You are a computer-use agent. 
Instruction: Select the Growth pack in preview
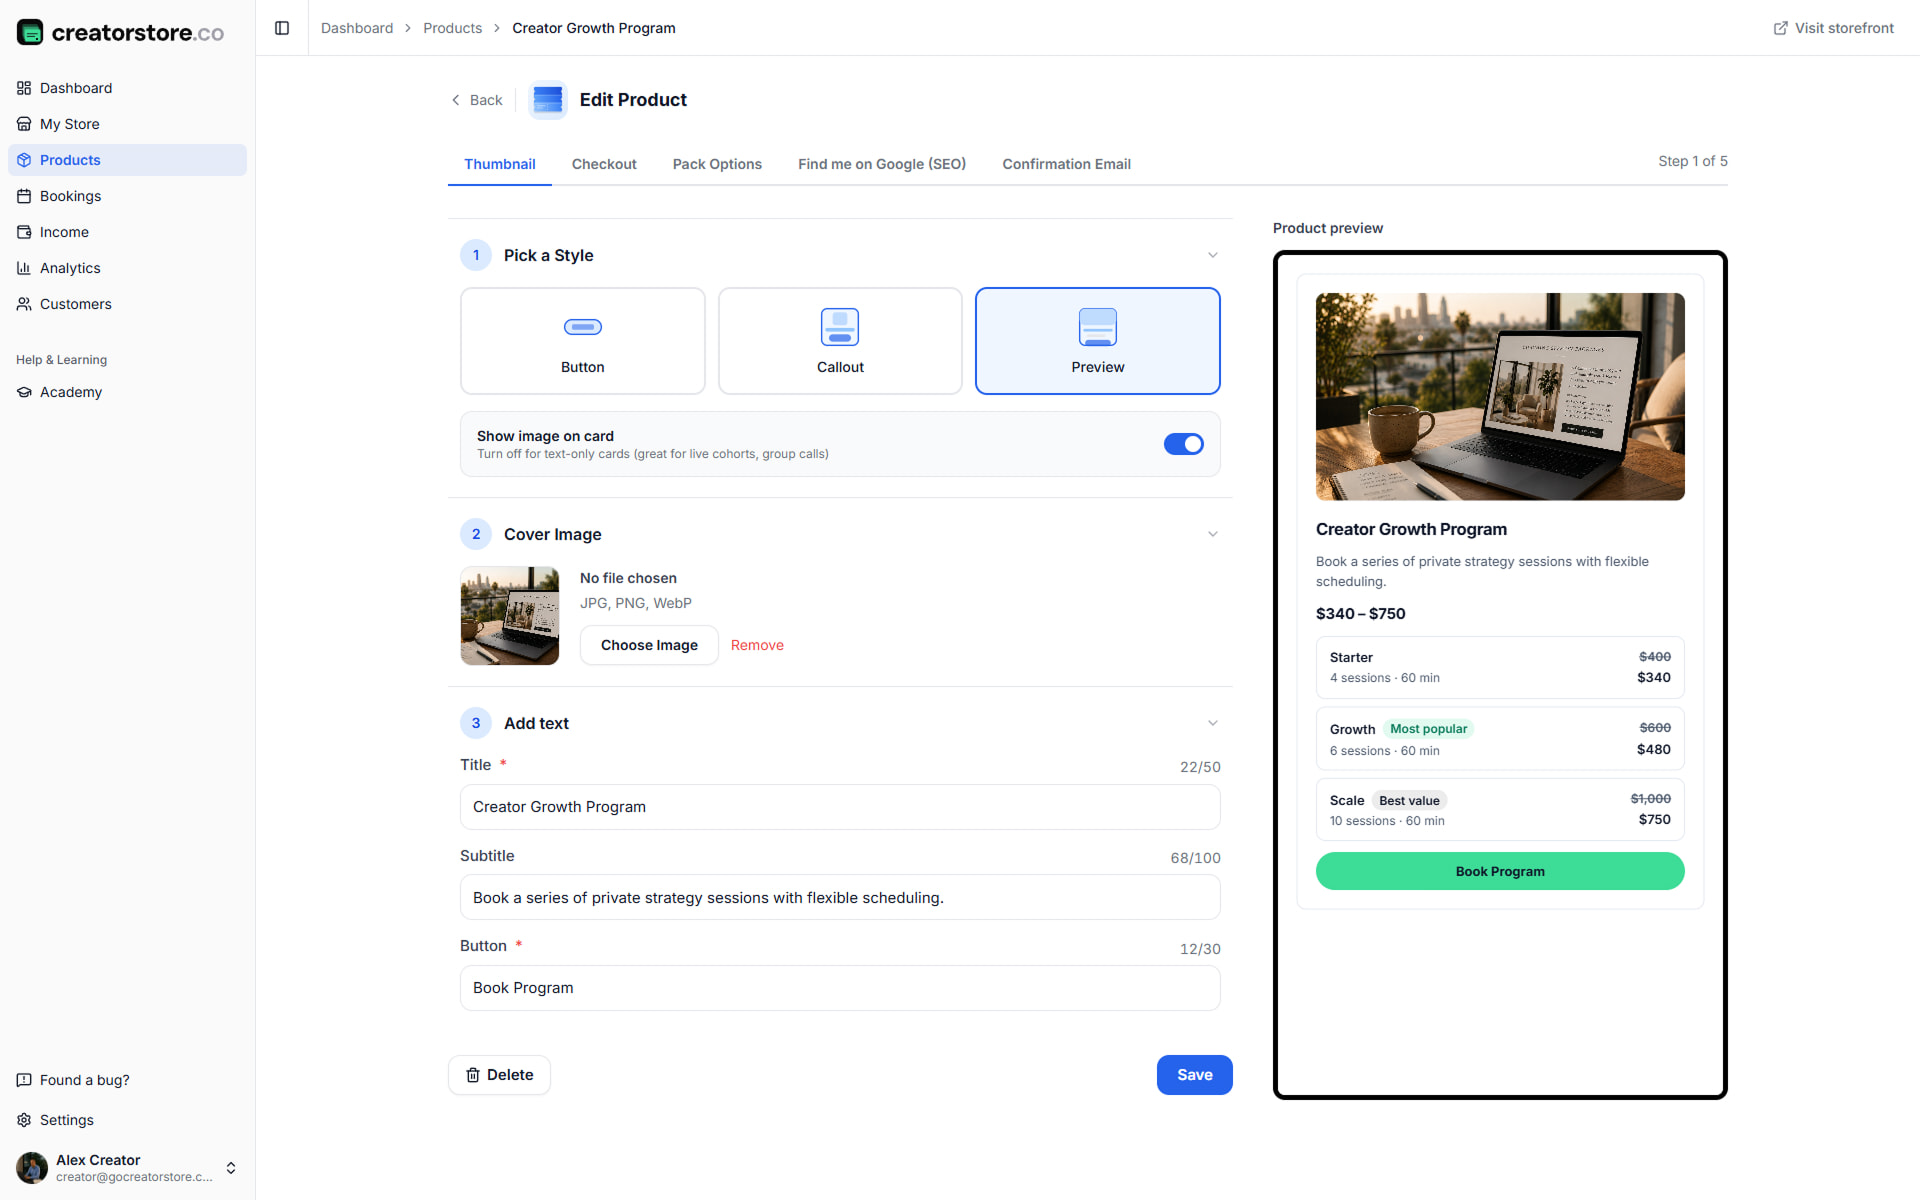coord(1500,739)
